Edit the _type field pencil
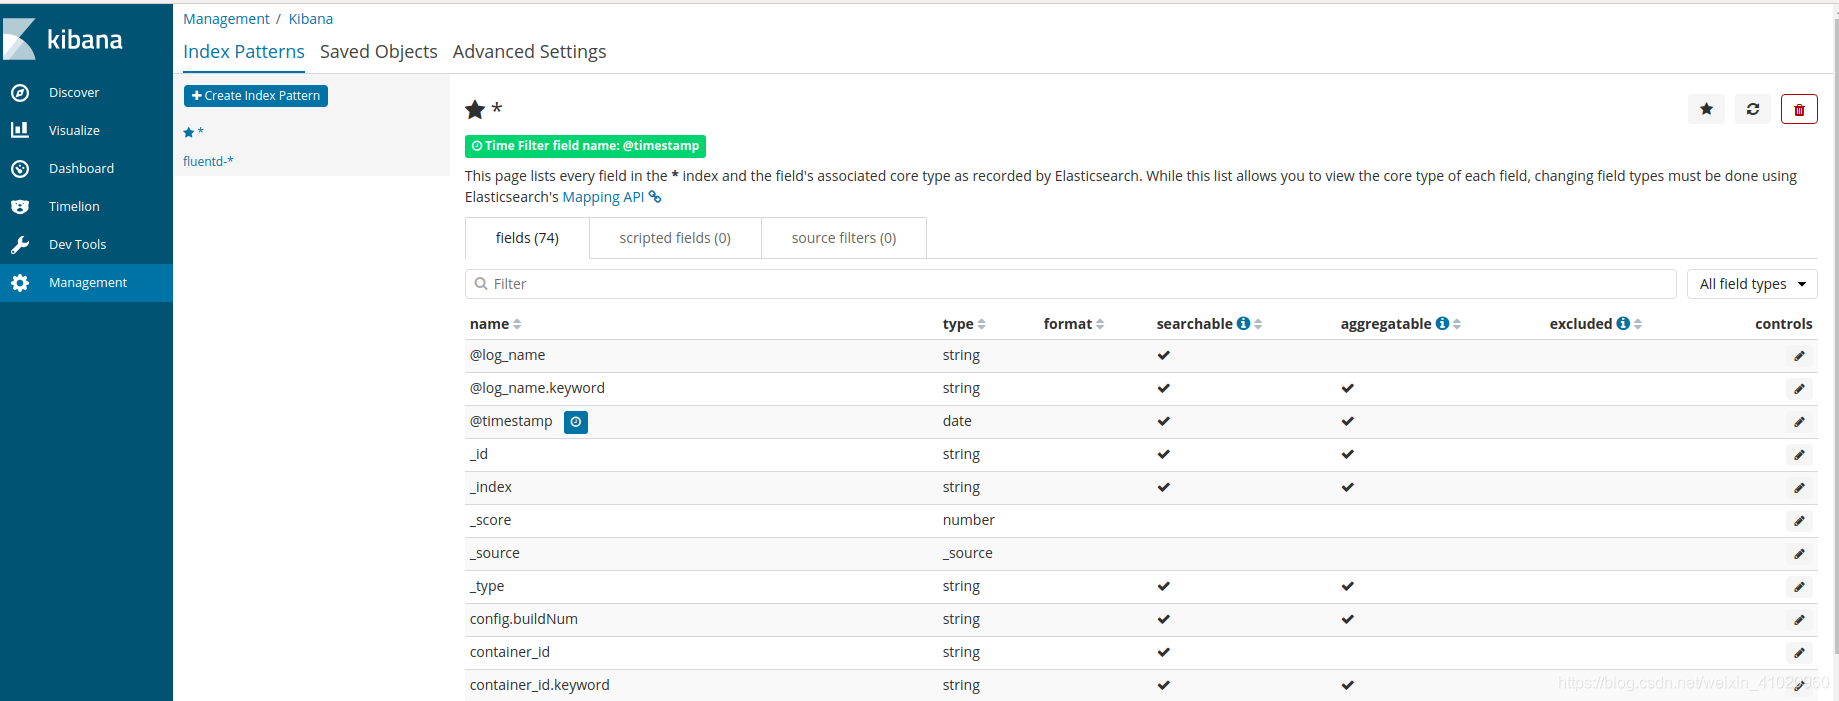Viewport: 1839px width, 701px height. [x=1799, y=587]
